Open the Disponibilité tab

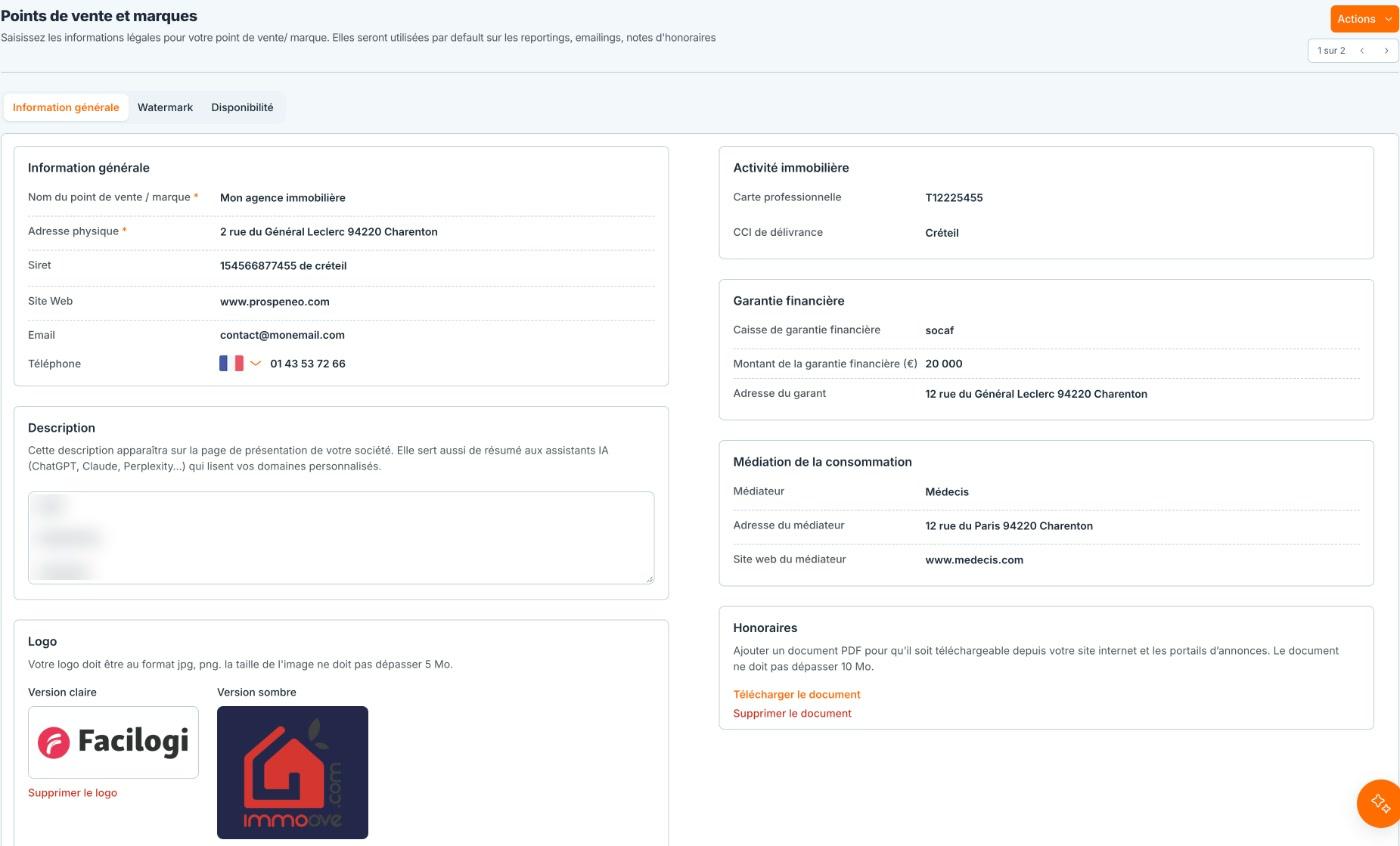242,107
